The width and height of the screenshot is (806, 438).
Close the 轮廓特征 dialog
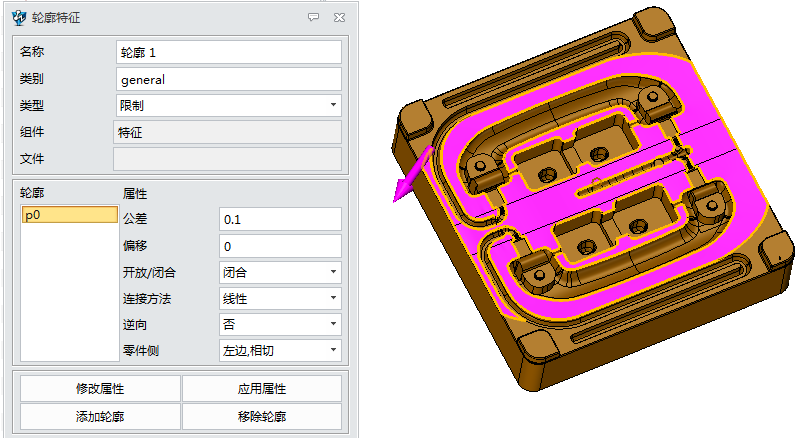click(x=340, y=17)
